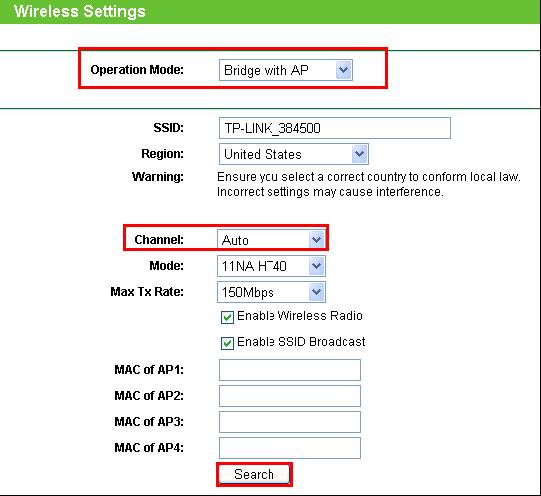Click the MAC of AP2 input field
Screen dimensions: 541x496
[x=290, y=396]
